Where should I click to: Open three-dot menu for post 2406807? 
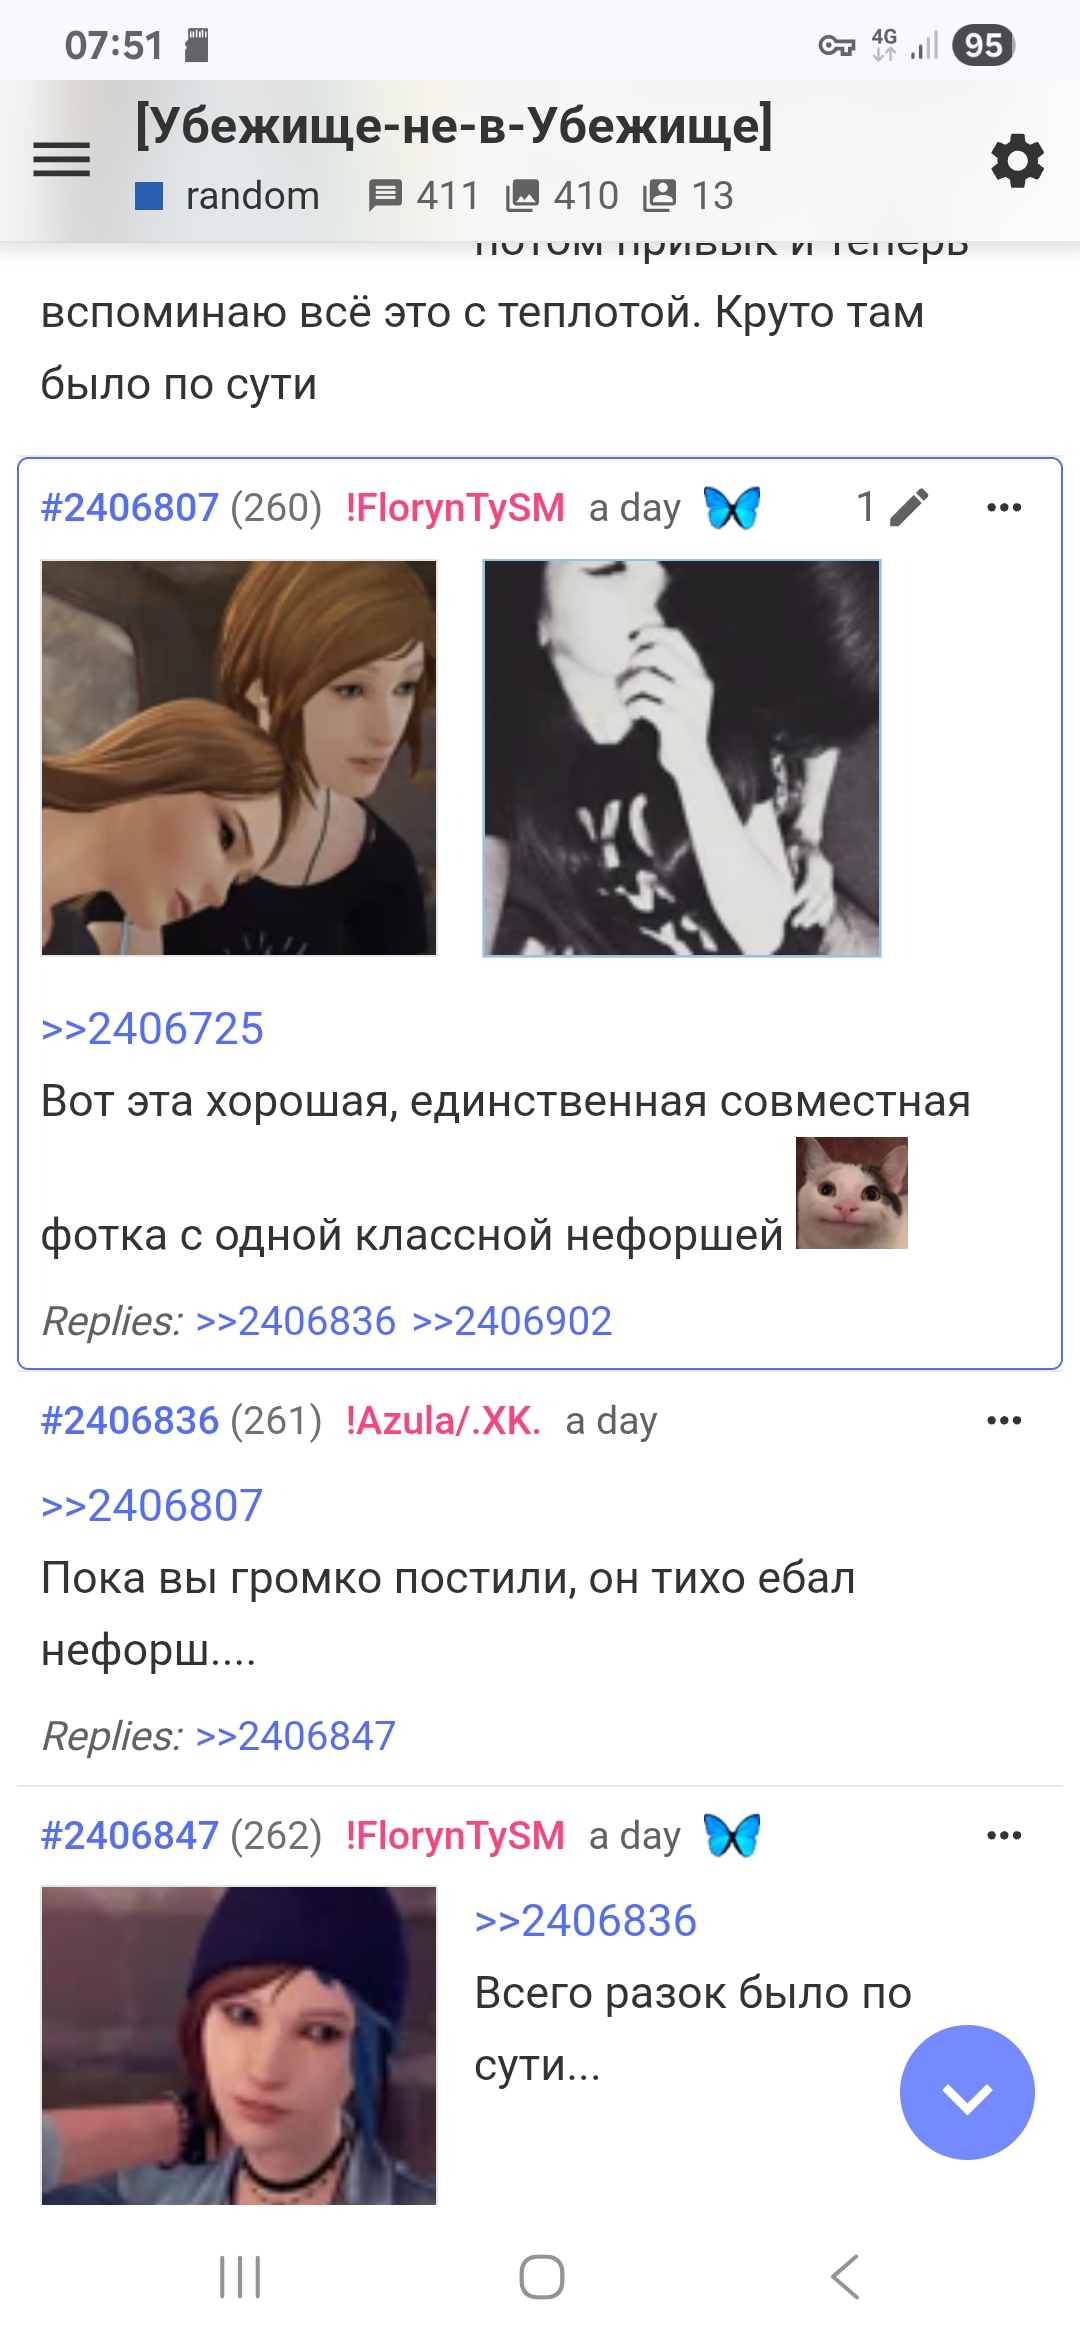point(1004,508)
